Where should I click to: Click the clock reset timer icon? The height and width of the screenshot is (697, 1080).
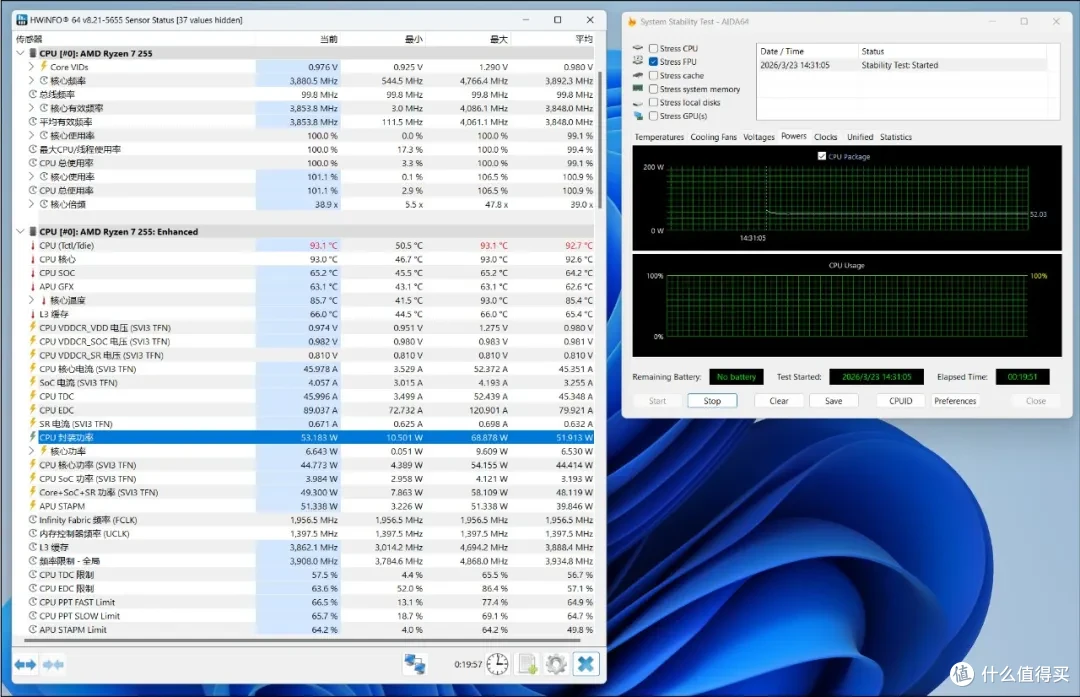pos(497,664)
